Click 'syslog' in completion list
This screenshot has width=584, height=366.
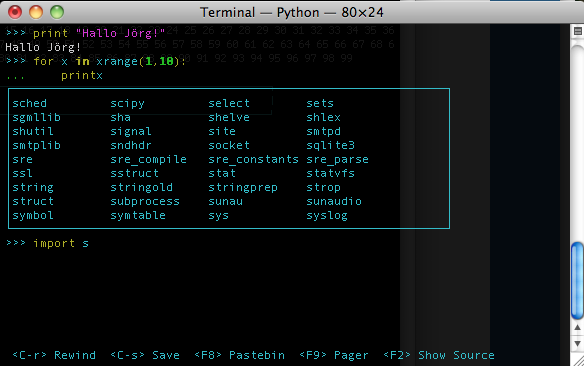pyautogui.click(x=327, y=216)
